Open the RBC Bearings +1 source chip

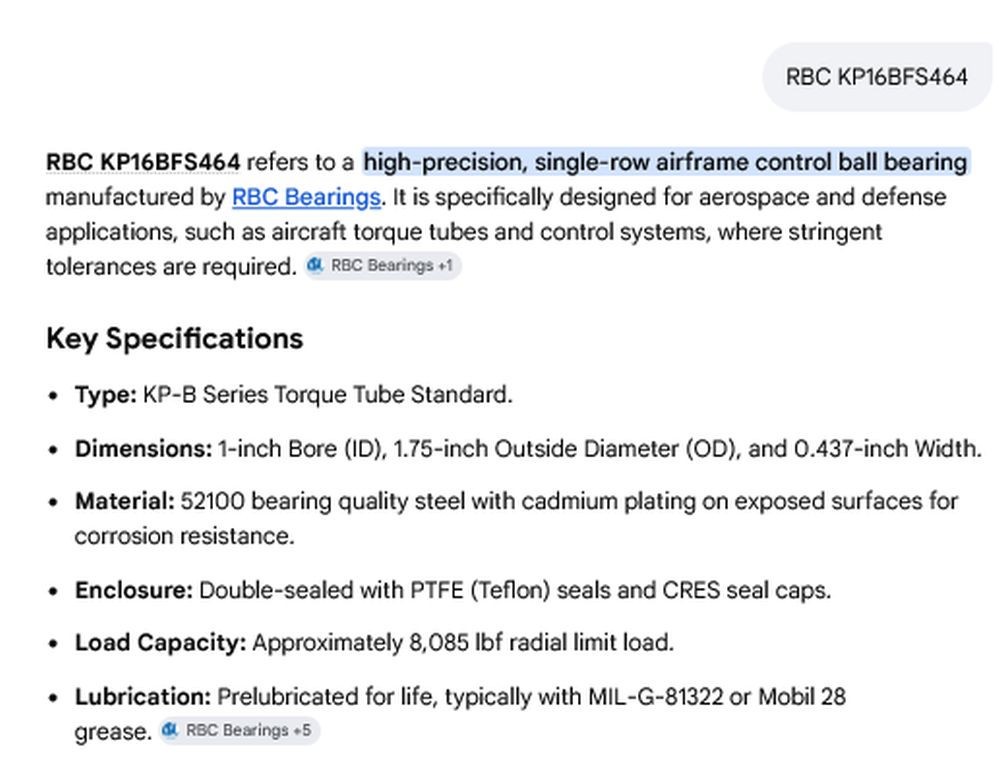(x=383, y=265)
